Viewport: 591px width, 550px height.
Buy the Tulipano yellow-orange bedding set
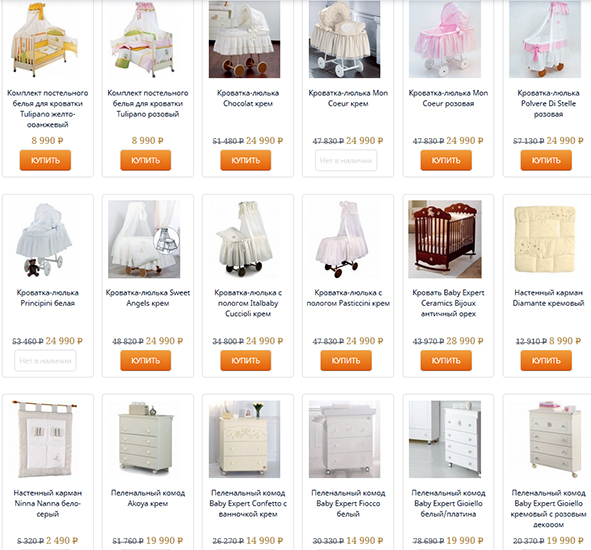45,160
